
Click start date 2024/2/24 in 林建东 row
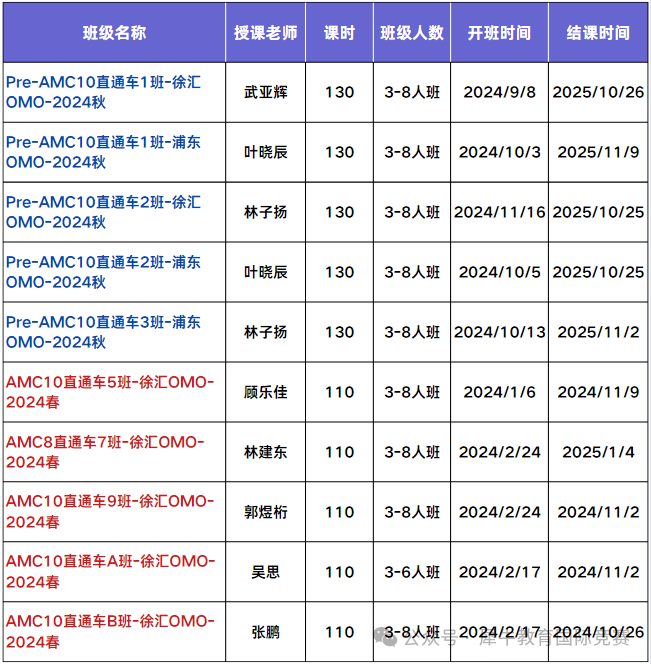pyautogui.click(x=499, y=453)
